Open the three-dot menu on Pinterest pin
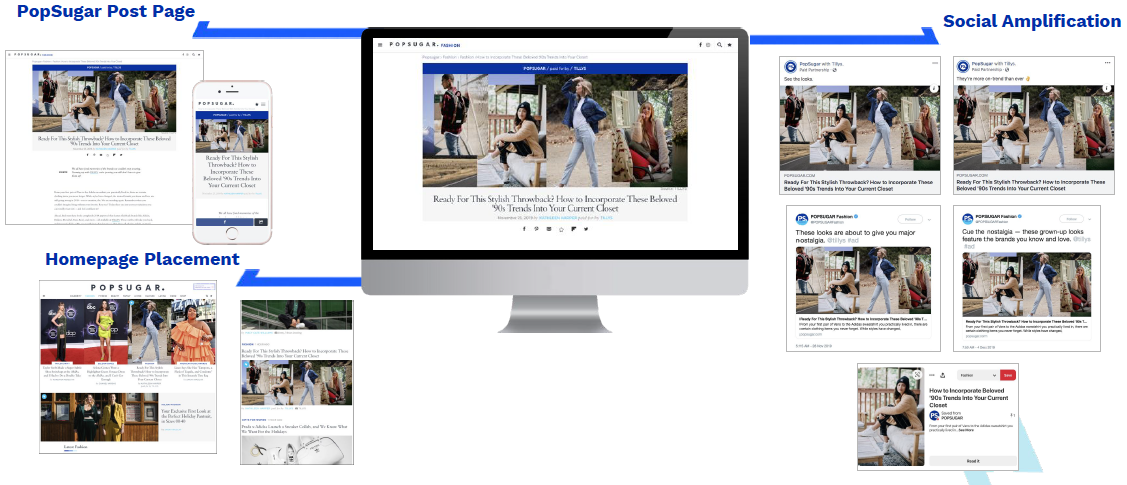This screenshot has width=1127, height=485. click(931, 375)
